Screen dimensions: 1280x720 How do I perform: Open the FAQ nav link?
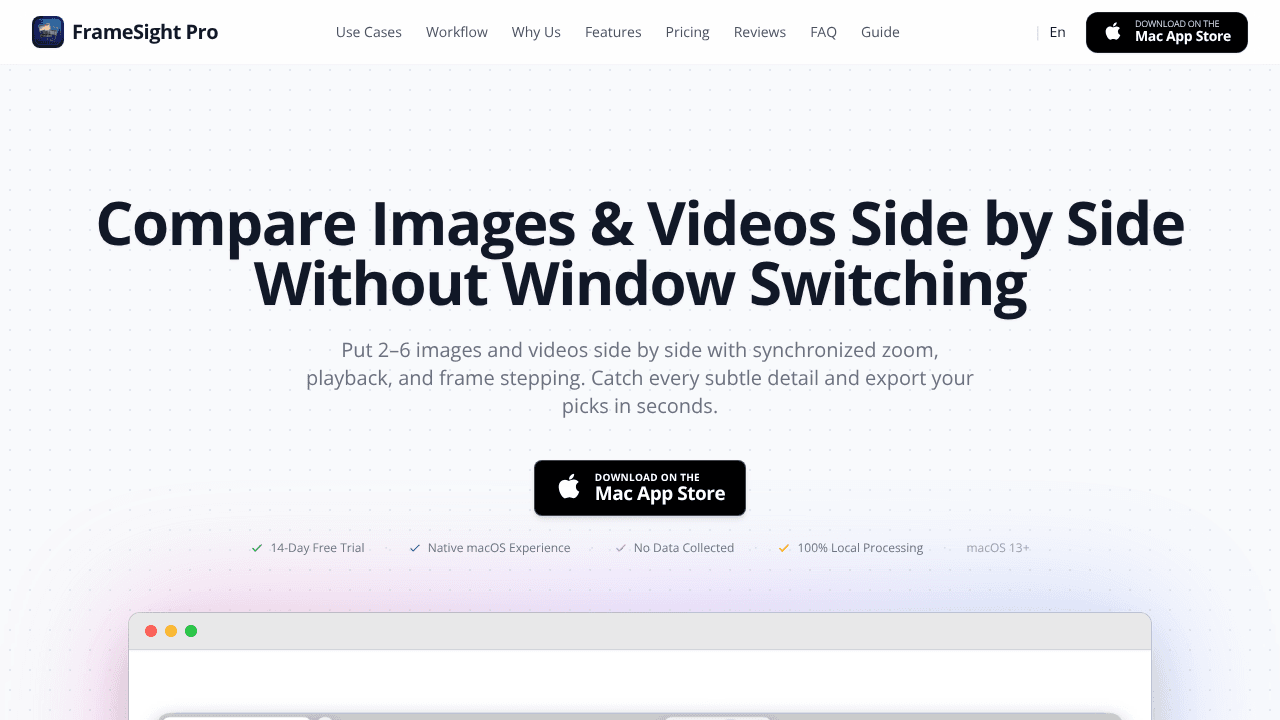824,32
